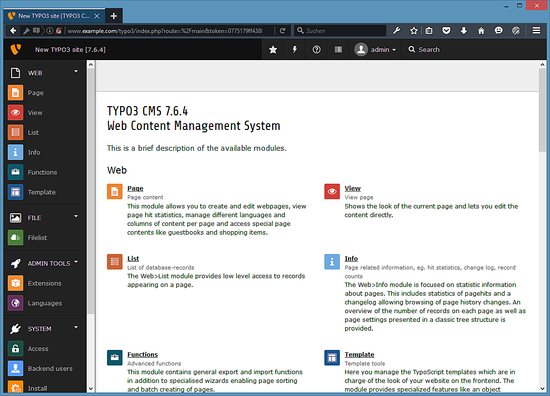Follow the Info link in content
Viewport: 550px width, 396px height.
(351, 259)
